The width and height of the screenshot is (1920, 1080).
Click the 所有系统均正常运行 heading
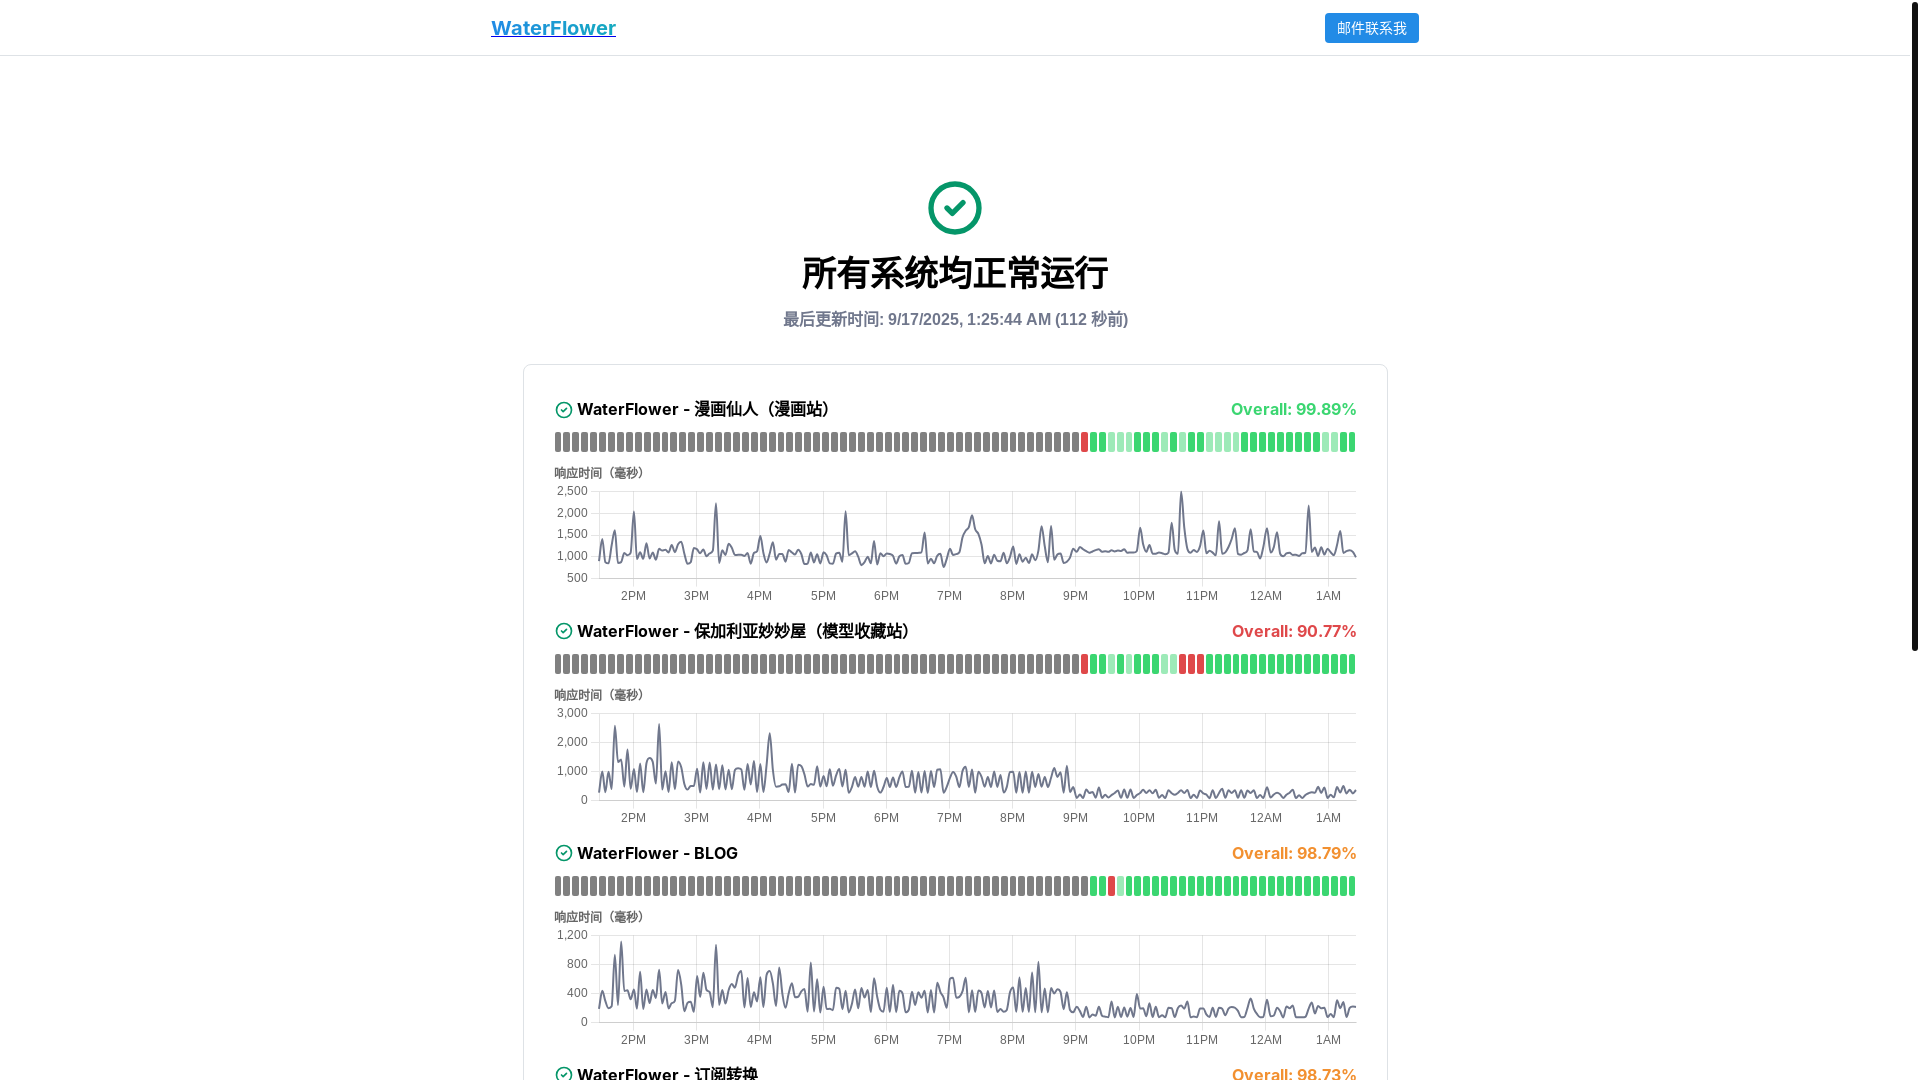[x=955, y=273]
